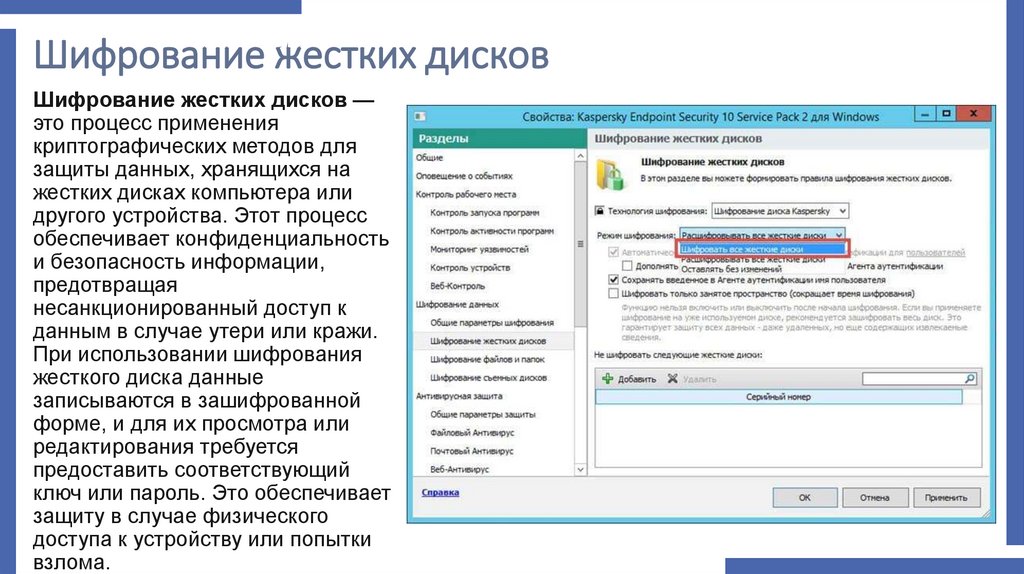The image size is (1024, 574).
Task: Open Шифрование файлов и папок section
Action: tap(487, 359)
